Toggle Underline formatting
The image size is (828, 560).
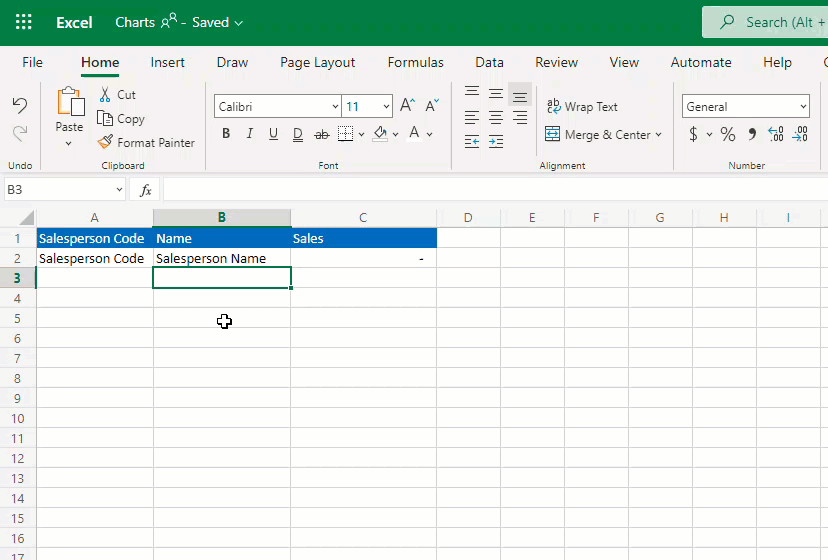pos(273,134)
